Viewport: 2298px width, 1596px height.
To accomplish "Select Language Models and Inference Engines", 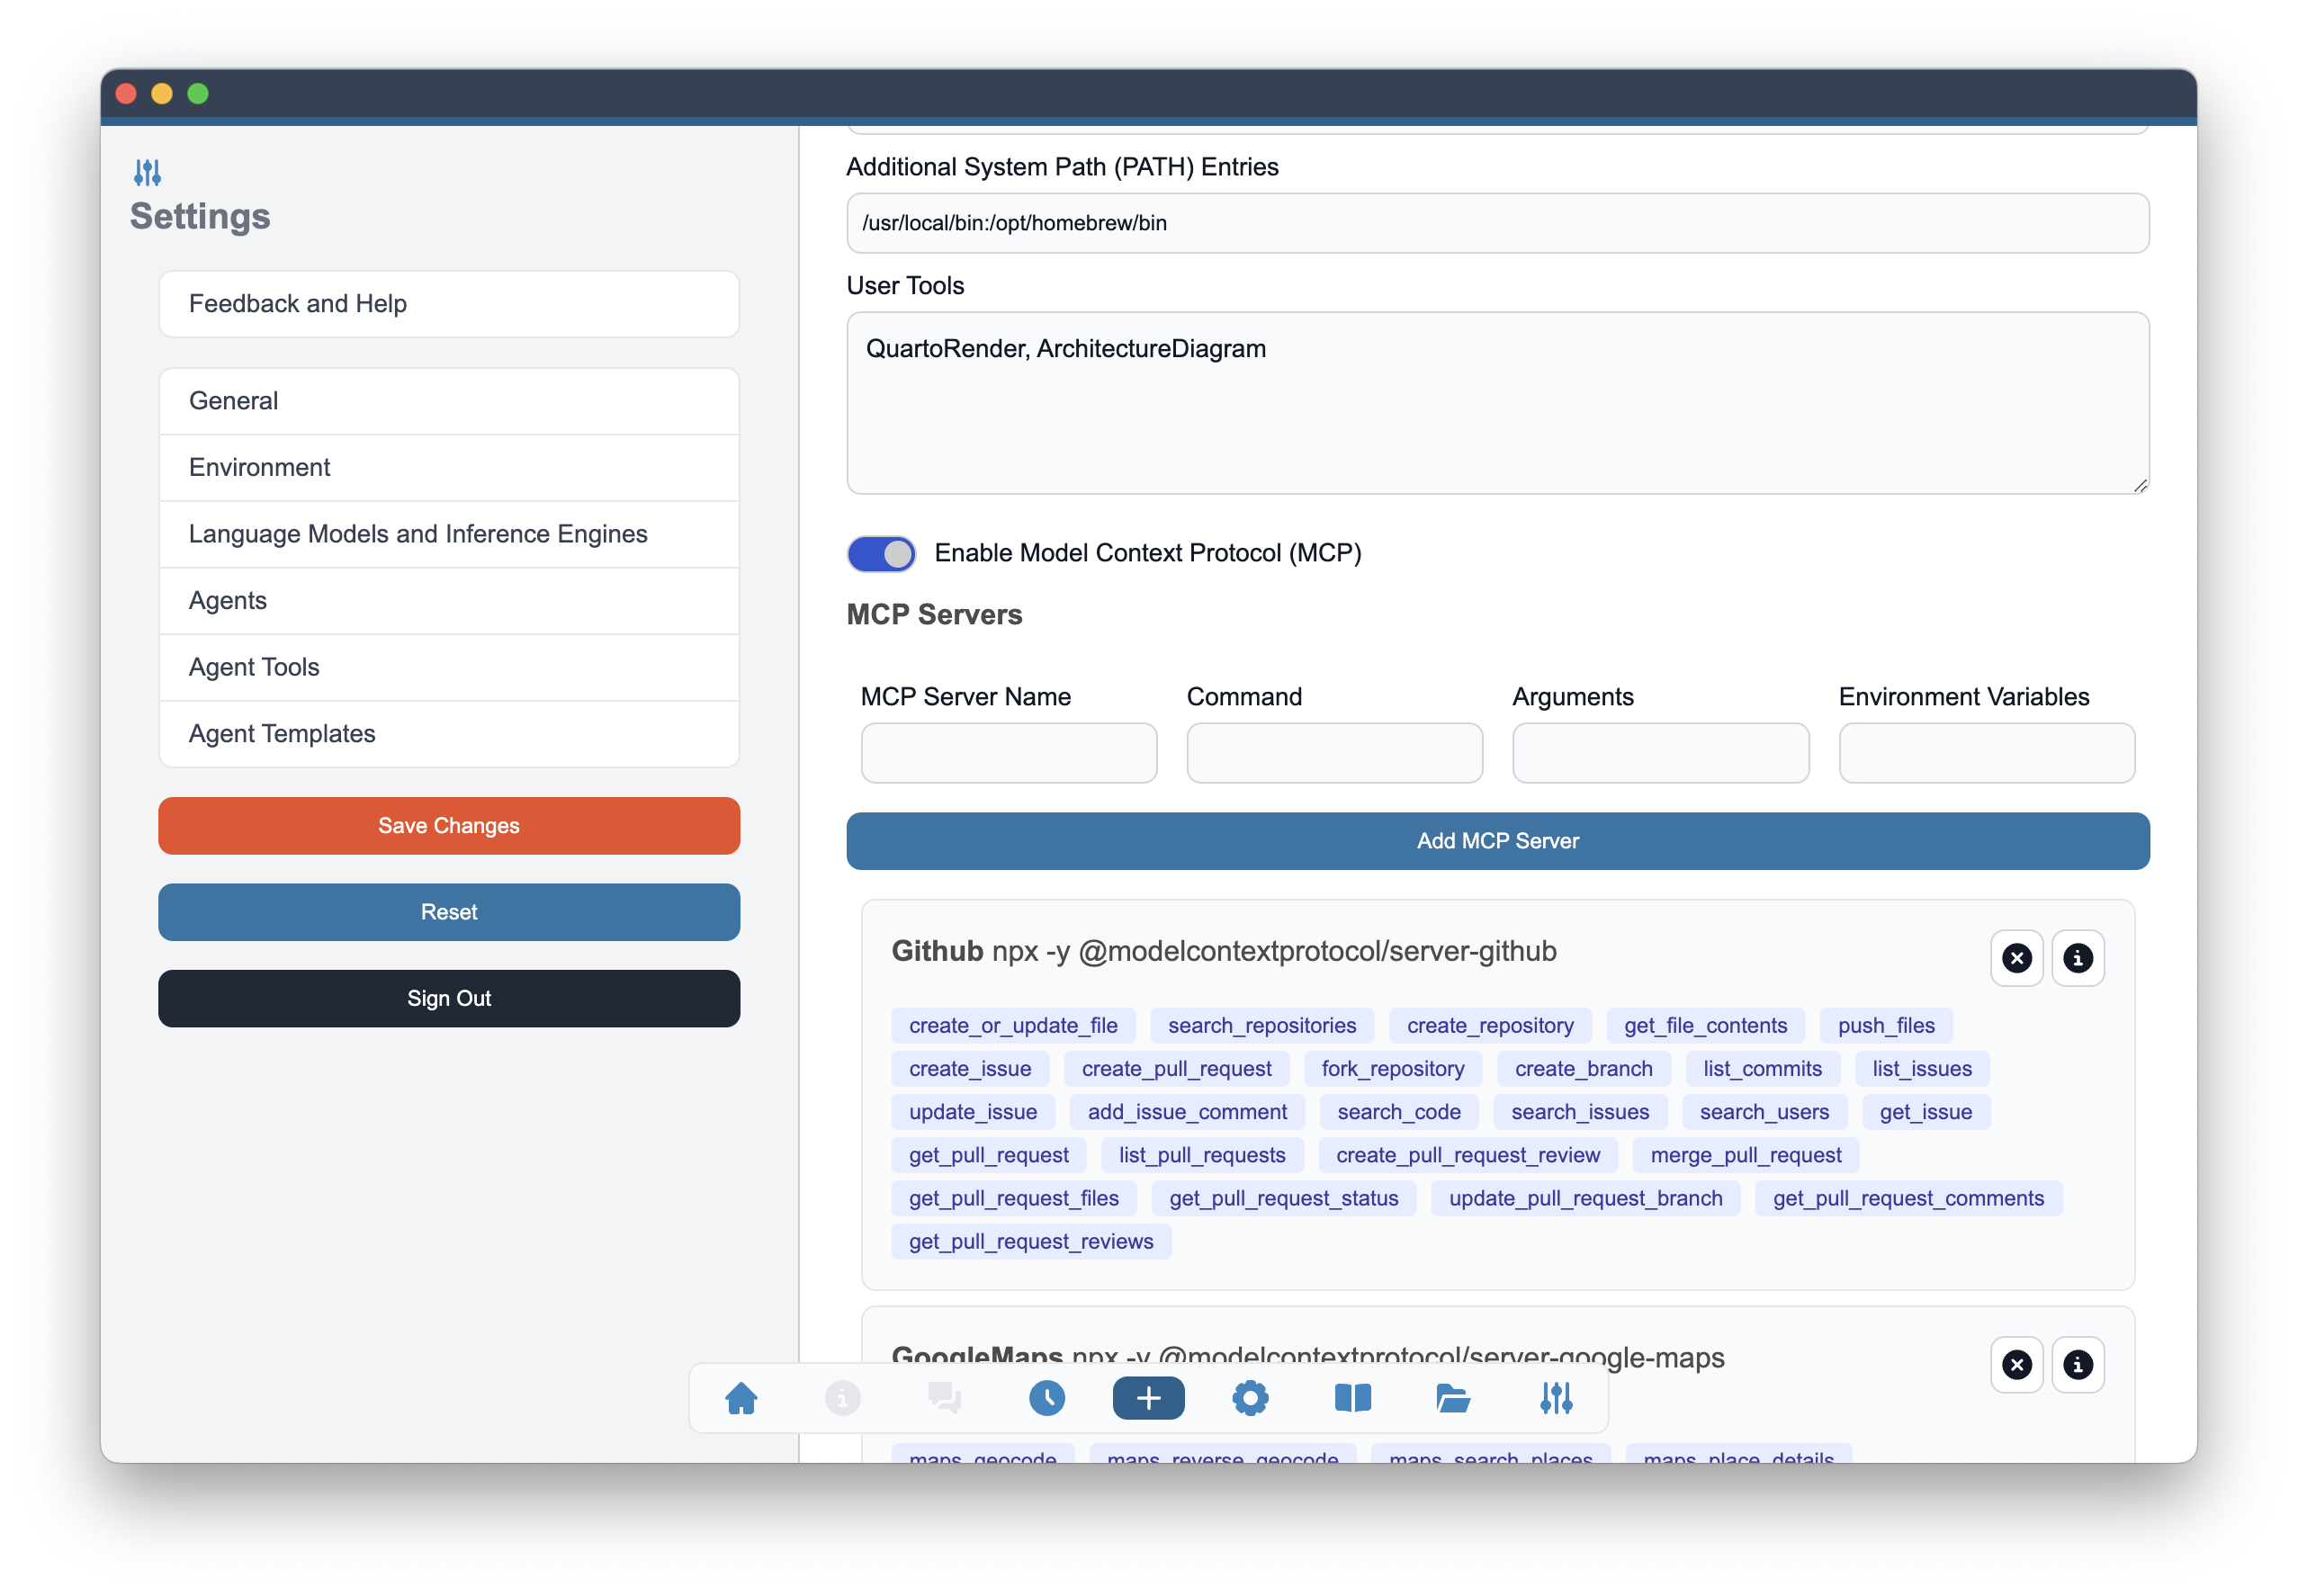I will (x=449, y=534).
